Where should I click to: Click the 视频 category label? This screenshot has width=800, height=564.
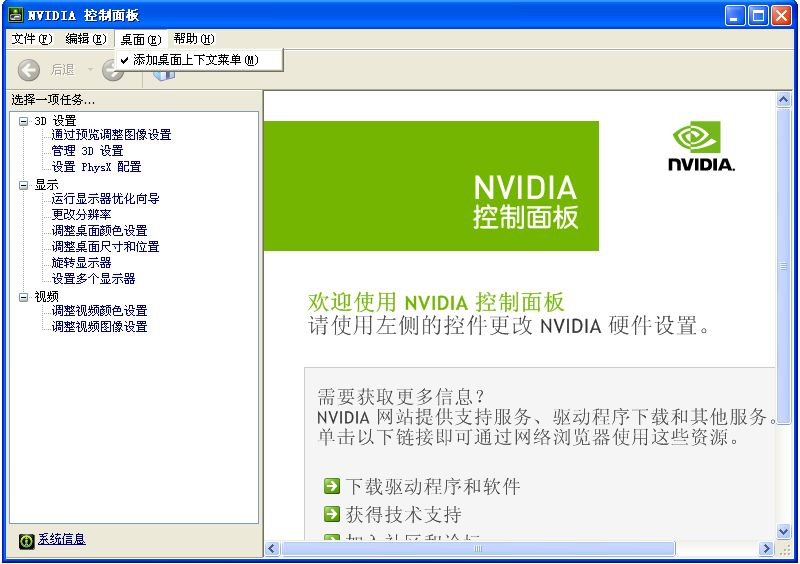46,297
